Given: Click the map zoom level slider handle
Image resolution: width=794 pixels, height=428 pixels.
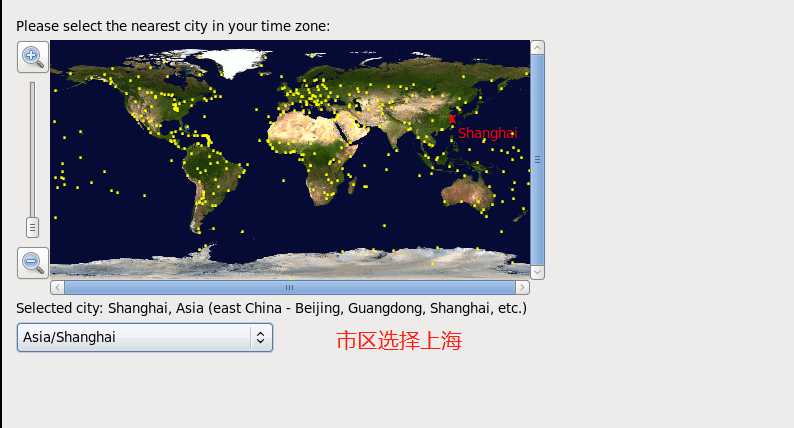Looking at the screenshot, I should (32, 227).
